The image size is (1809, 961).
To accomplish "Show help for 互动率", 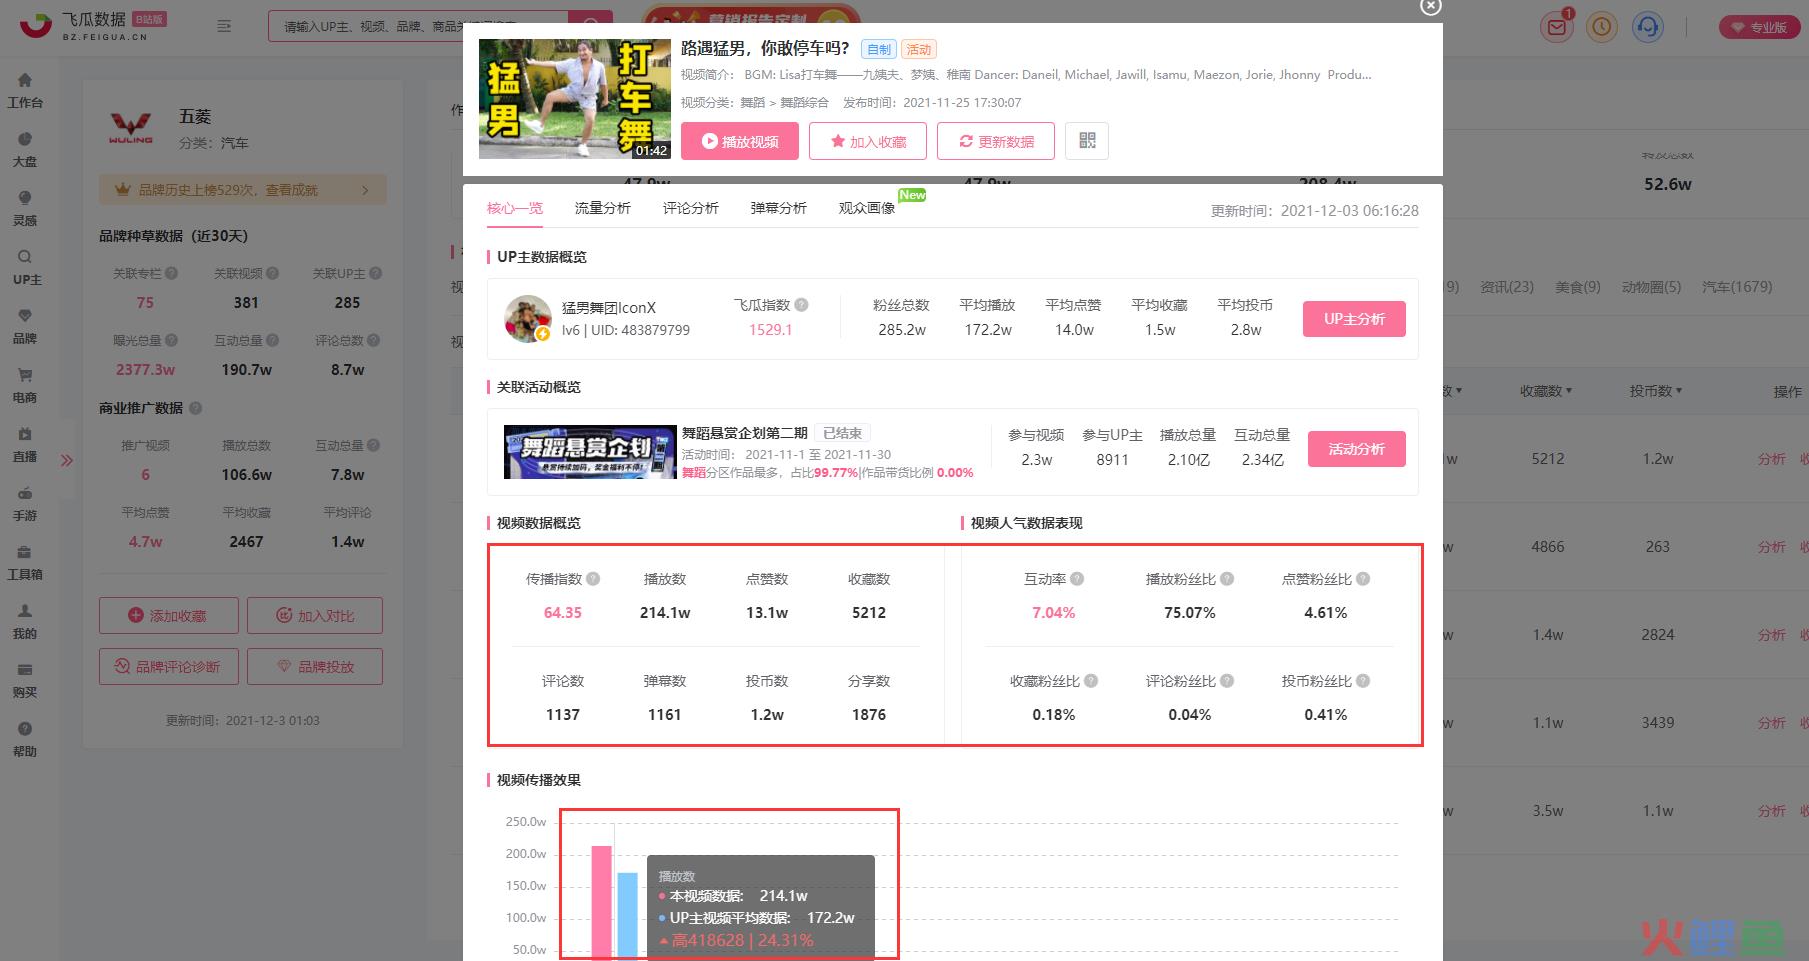I will (1077, 579).
